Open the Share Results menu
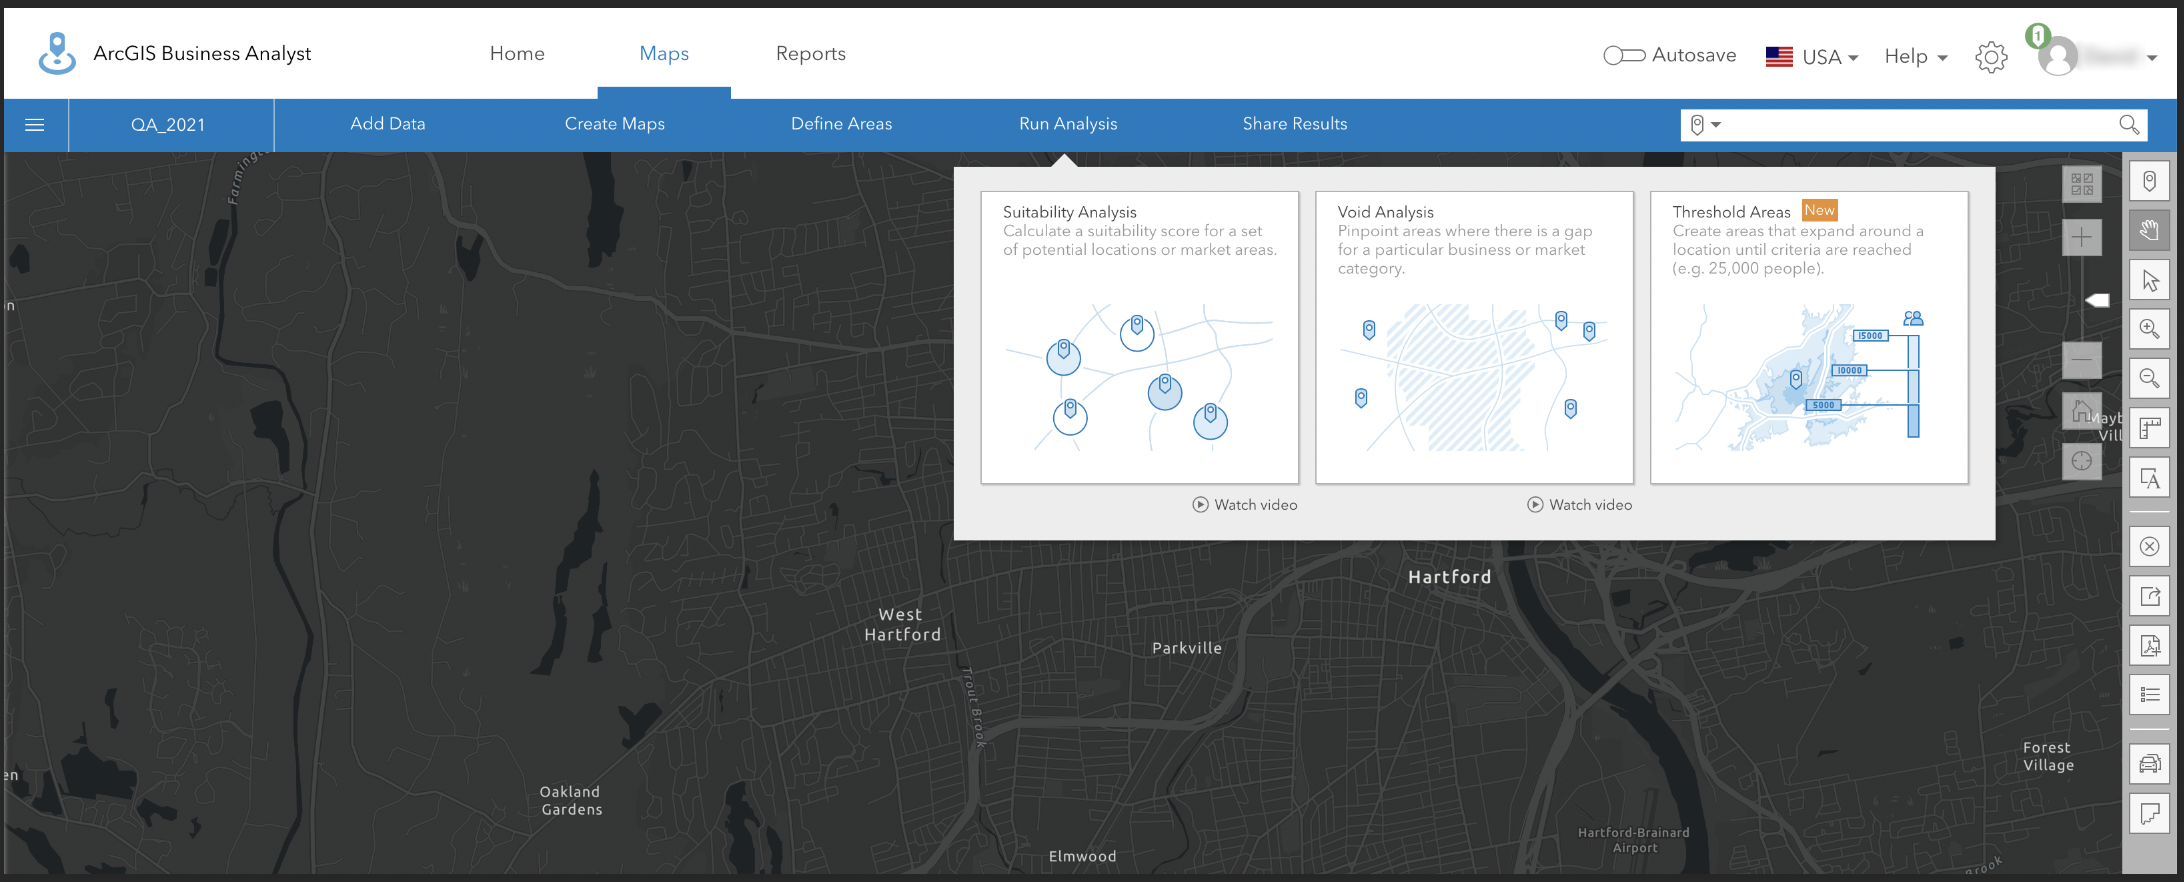 [x=1295, y=124]
